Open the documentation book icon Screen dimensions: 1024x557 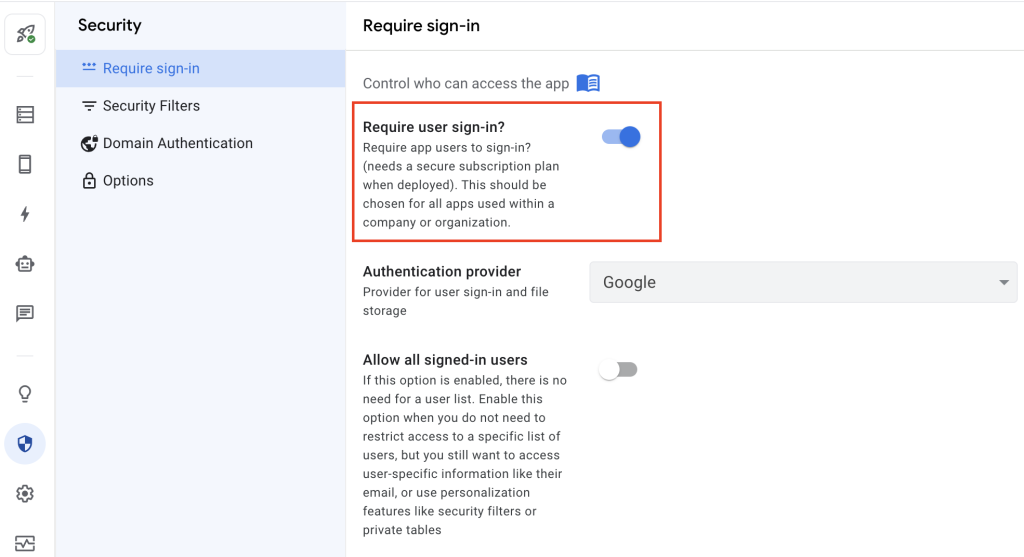[588, 83]
